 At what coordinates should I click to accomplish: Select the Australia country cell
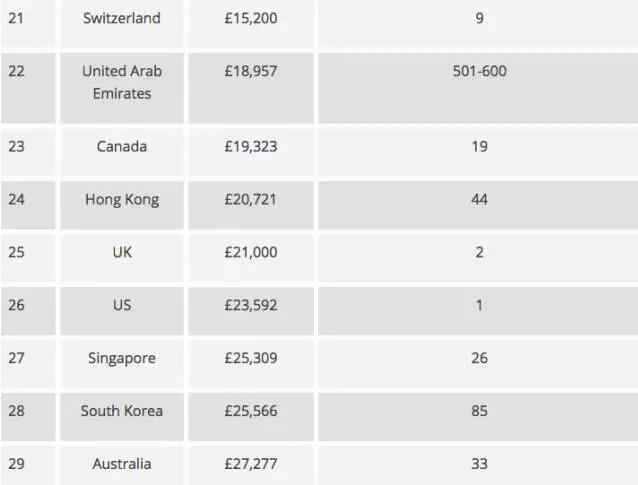[x=122, y=465]
